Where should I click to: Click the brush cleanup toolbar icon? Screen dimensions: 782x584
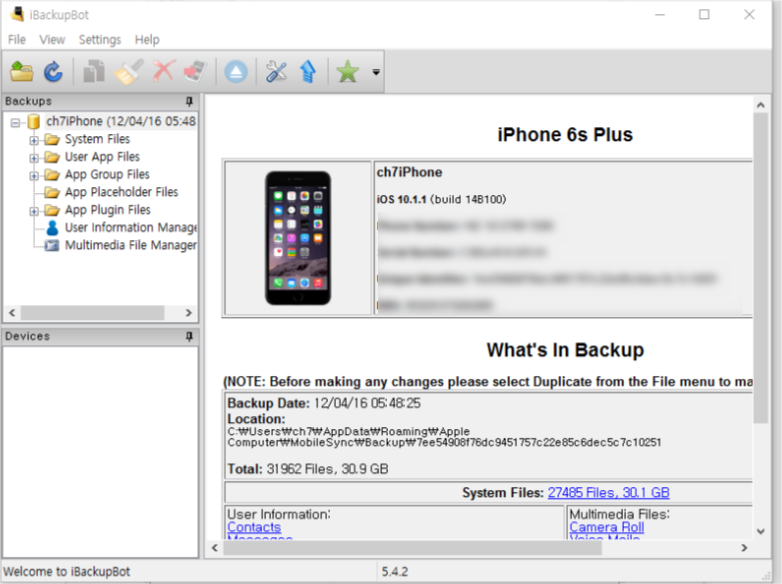click(129, 72)
